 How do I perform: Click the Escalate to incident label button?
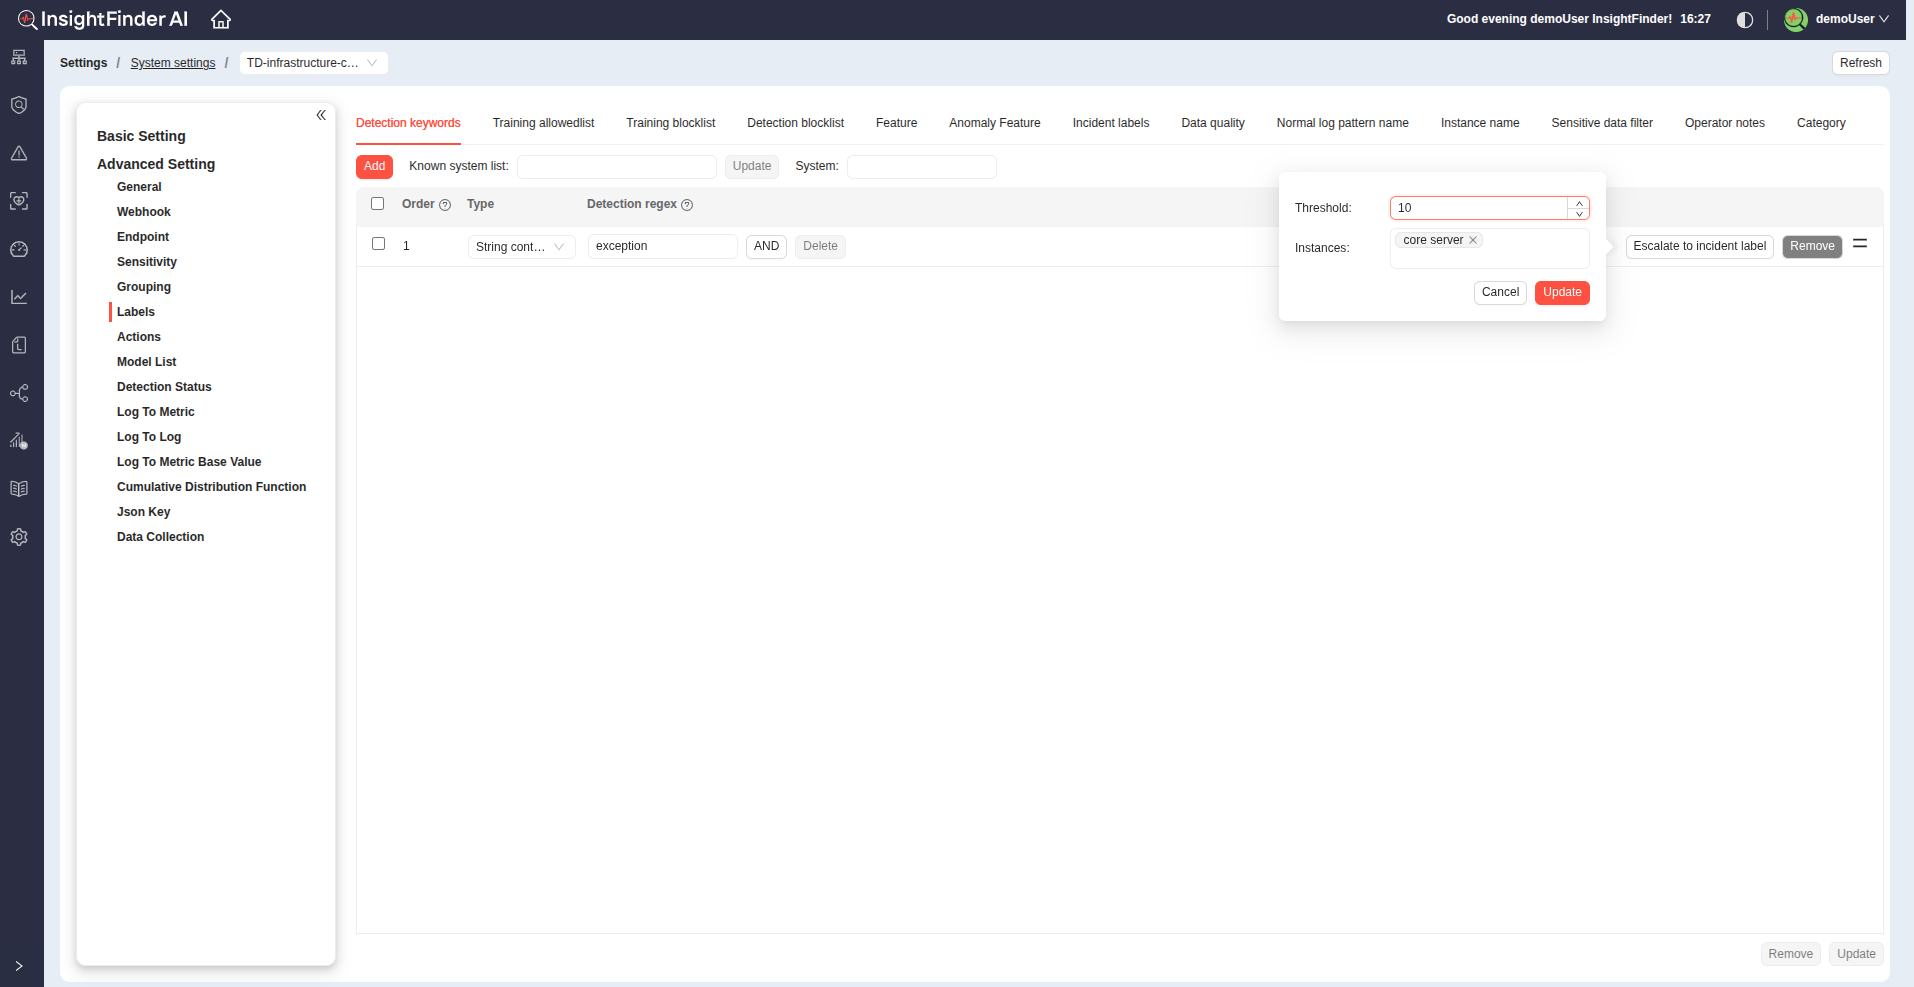click(x=1699, y=246)
